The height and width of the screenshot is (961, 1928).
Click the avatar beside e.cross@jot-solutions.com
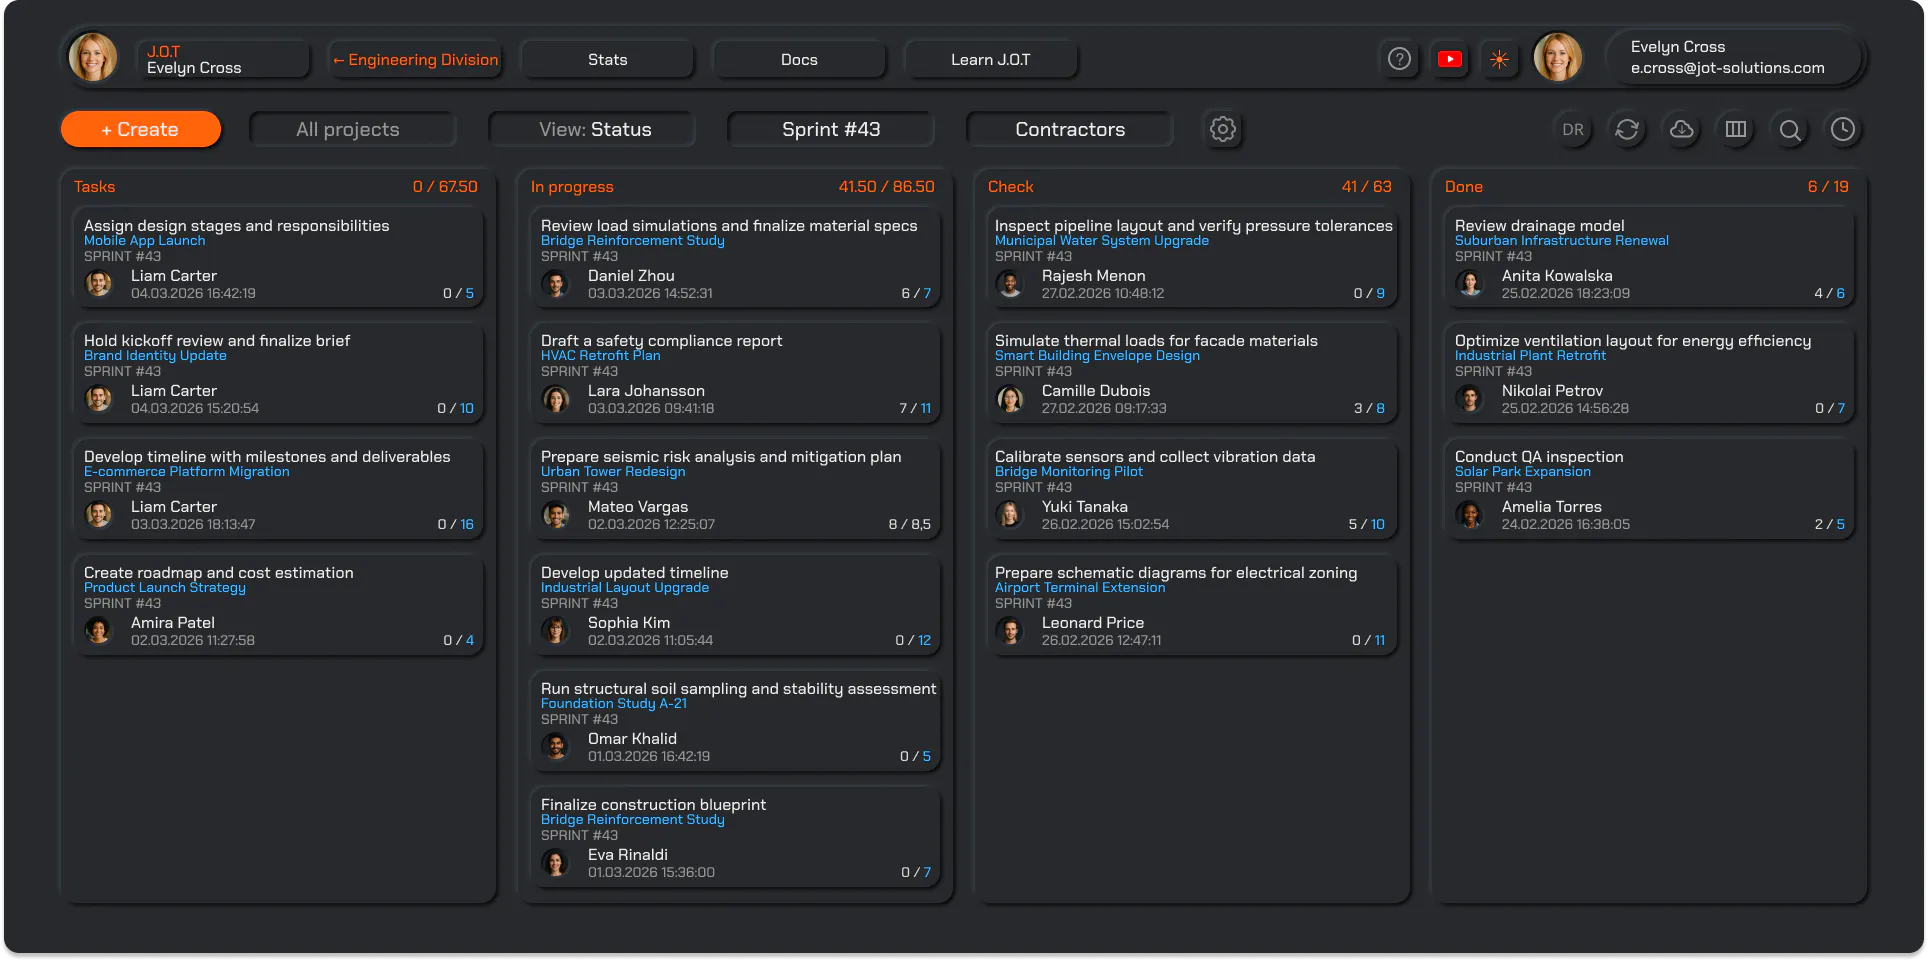click(x=1558, y=57)
